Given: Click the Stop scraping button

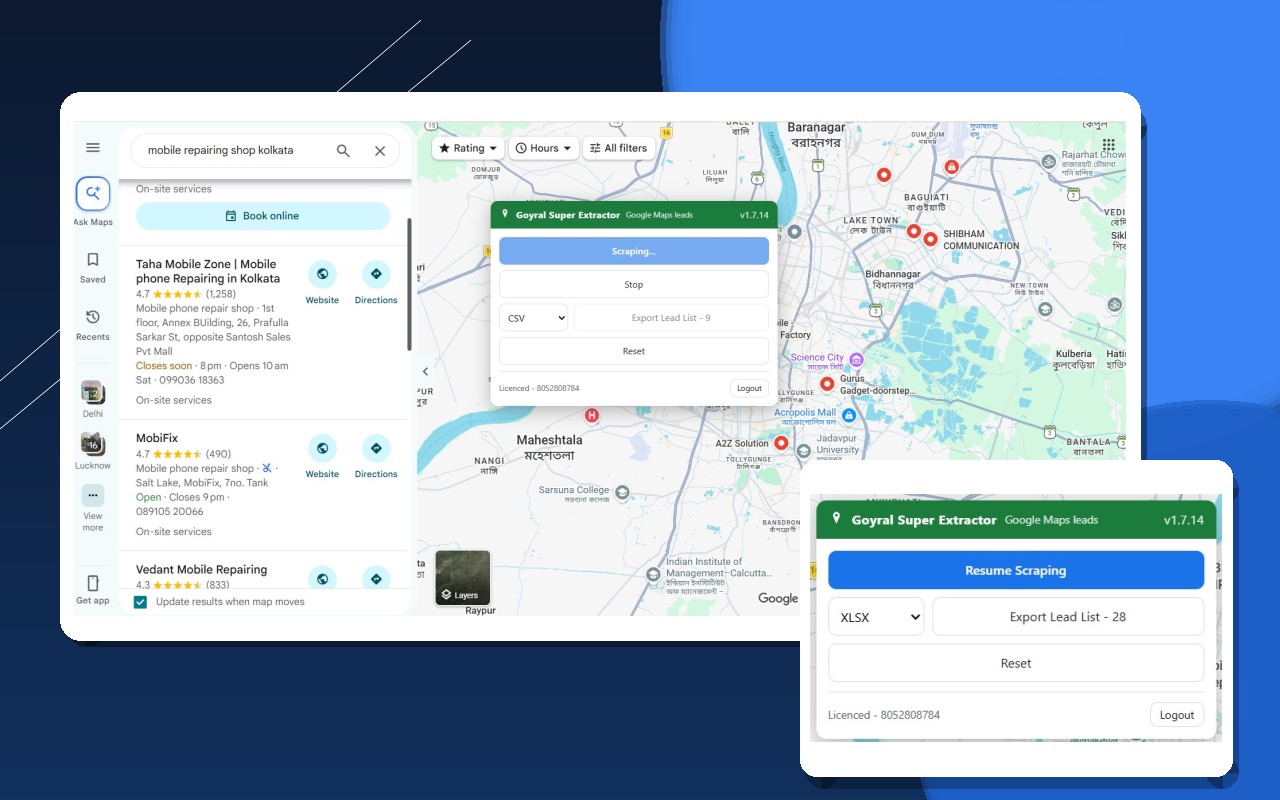Looking at the screenshot, I should point(634,285).
